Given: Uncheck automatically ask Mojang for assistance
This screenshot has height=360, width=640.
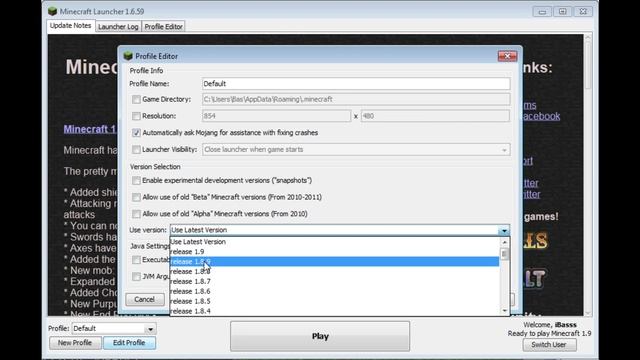Looking at the screenshot, I should tap(136, 133).
